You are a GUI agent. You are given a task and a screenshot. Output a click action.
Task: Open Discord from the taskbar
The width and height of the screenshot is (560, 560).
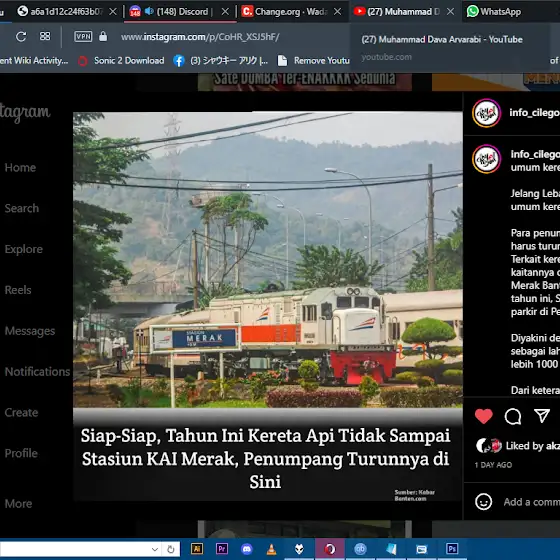(x=246, y=549)
